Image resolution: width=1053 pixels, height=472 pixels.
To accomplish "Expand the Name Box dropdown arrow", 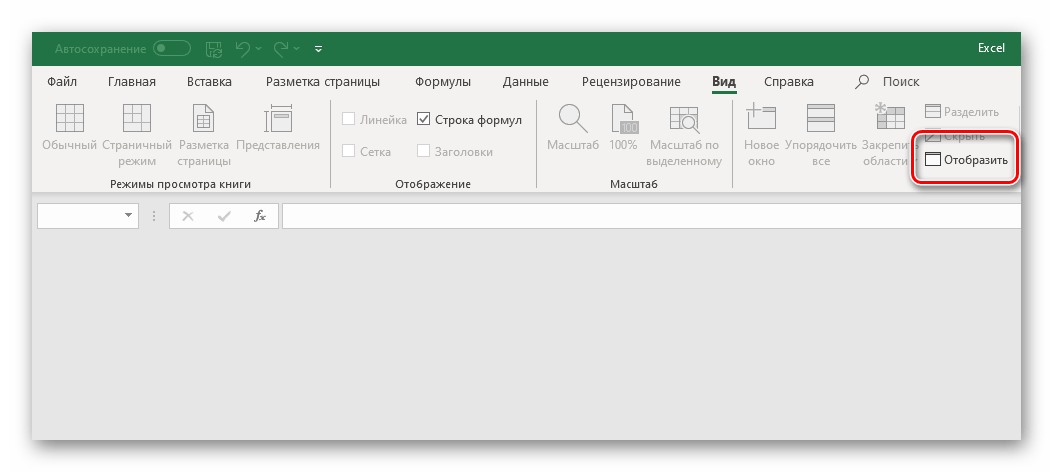I will (x=129, y=216).
